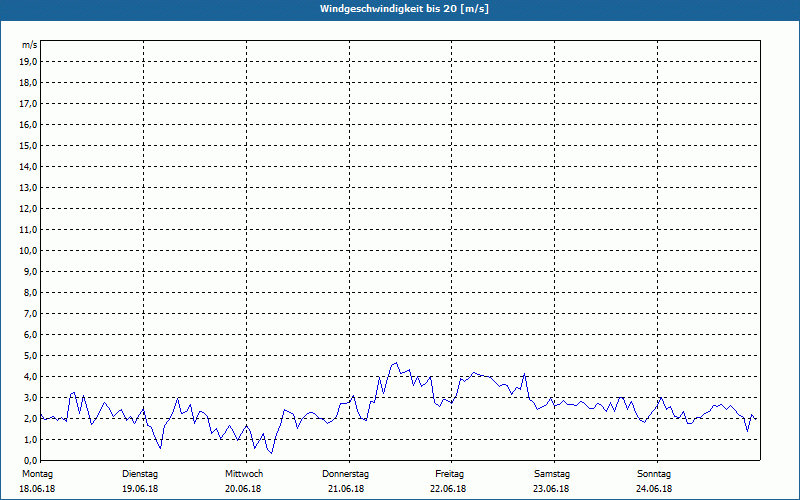The height and width of the screenshot is (500, 800).
Task: Click the 10,0 y-axis value
Action: pos(29,251)
